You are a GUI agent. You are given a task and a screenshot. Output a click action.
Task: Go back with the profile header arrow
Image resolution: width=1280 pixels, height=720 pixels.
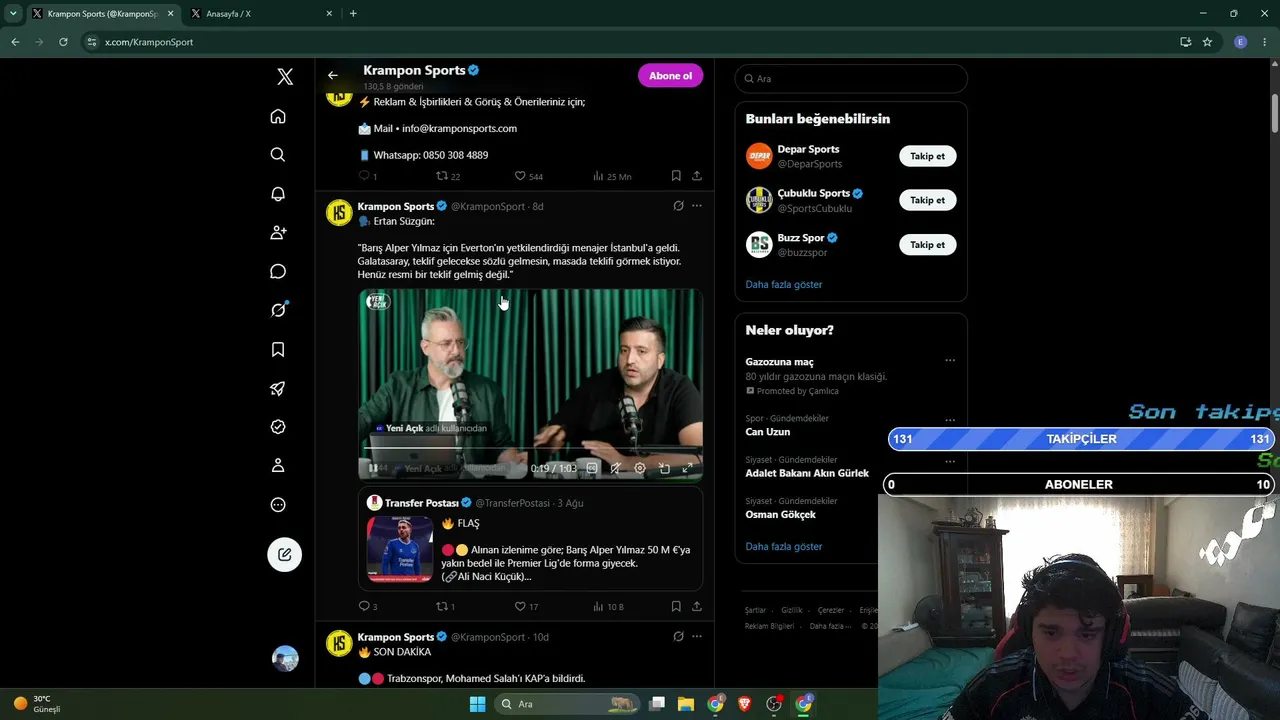[333, 75]
